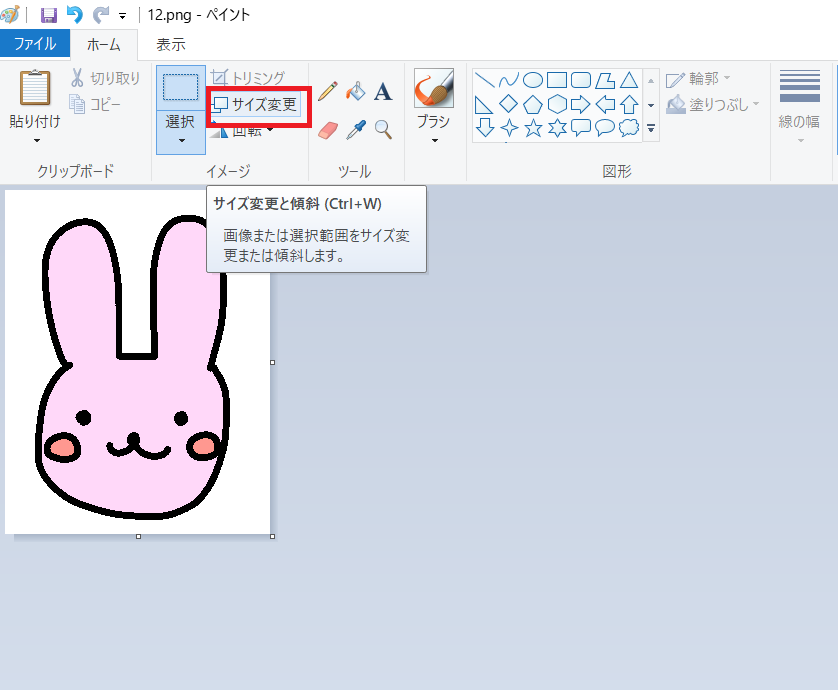Click the canvas bottom-edge resize handle
This screenshot has height=690, width=838.
pyautogui.click(x=138, y=536)
